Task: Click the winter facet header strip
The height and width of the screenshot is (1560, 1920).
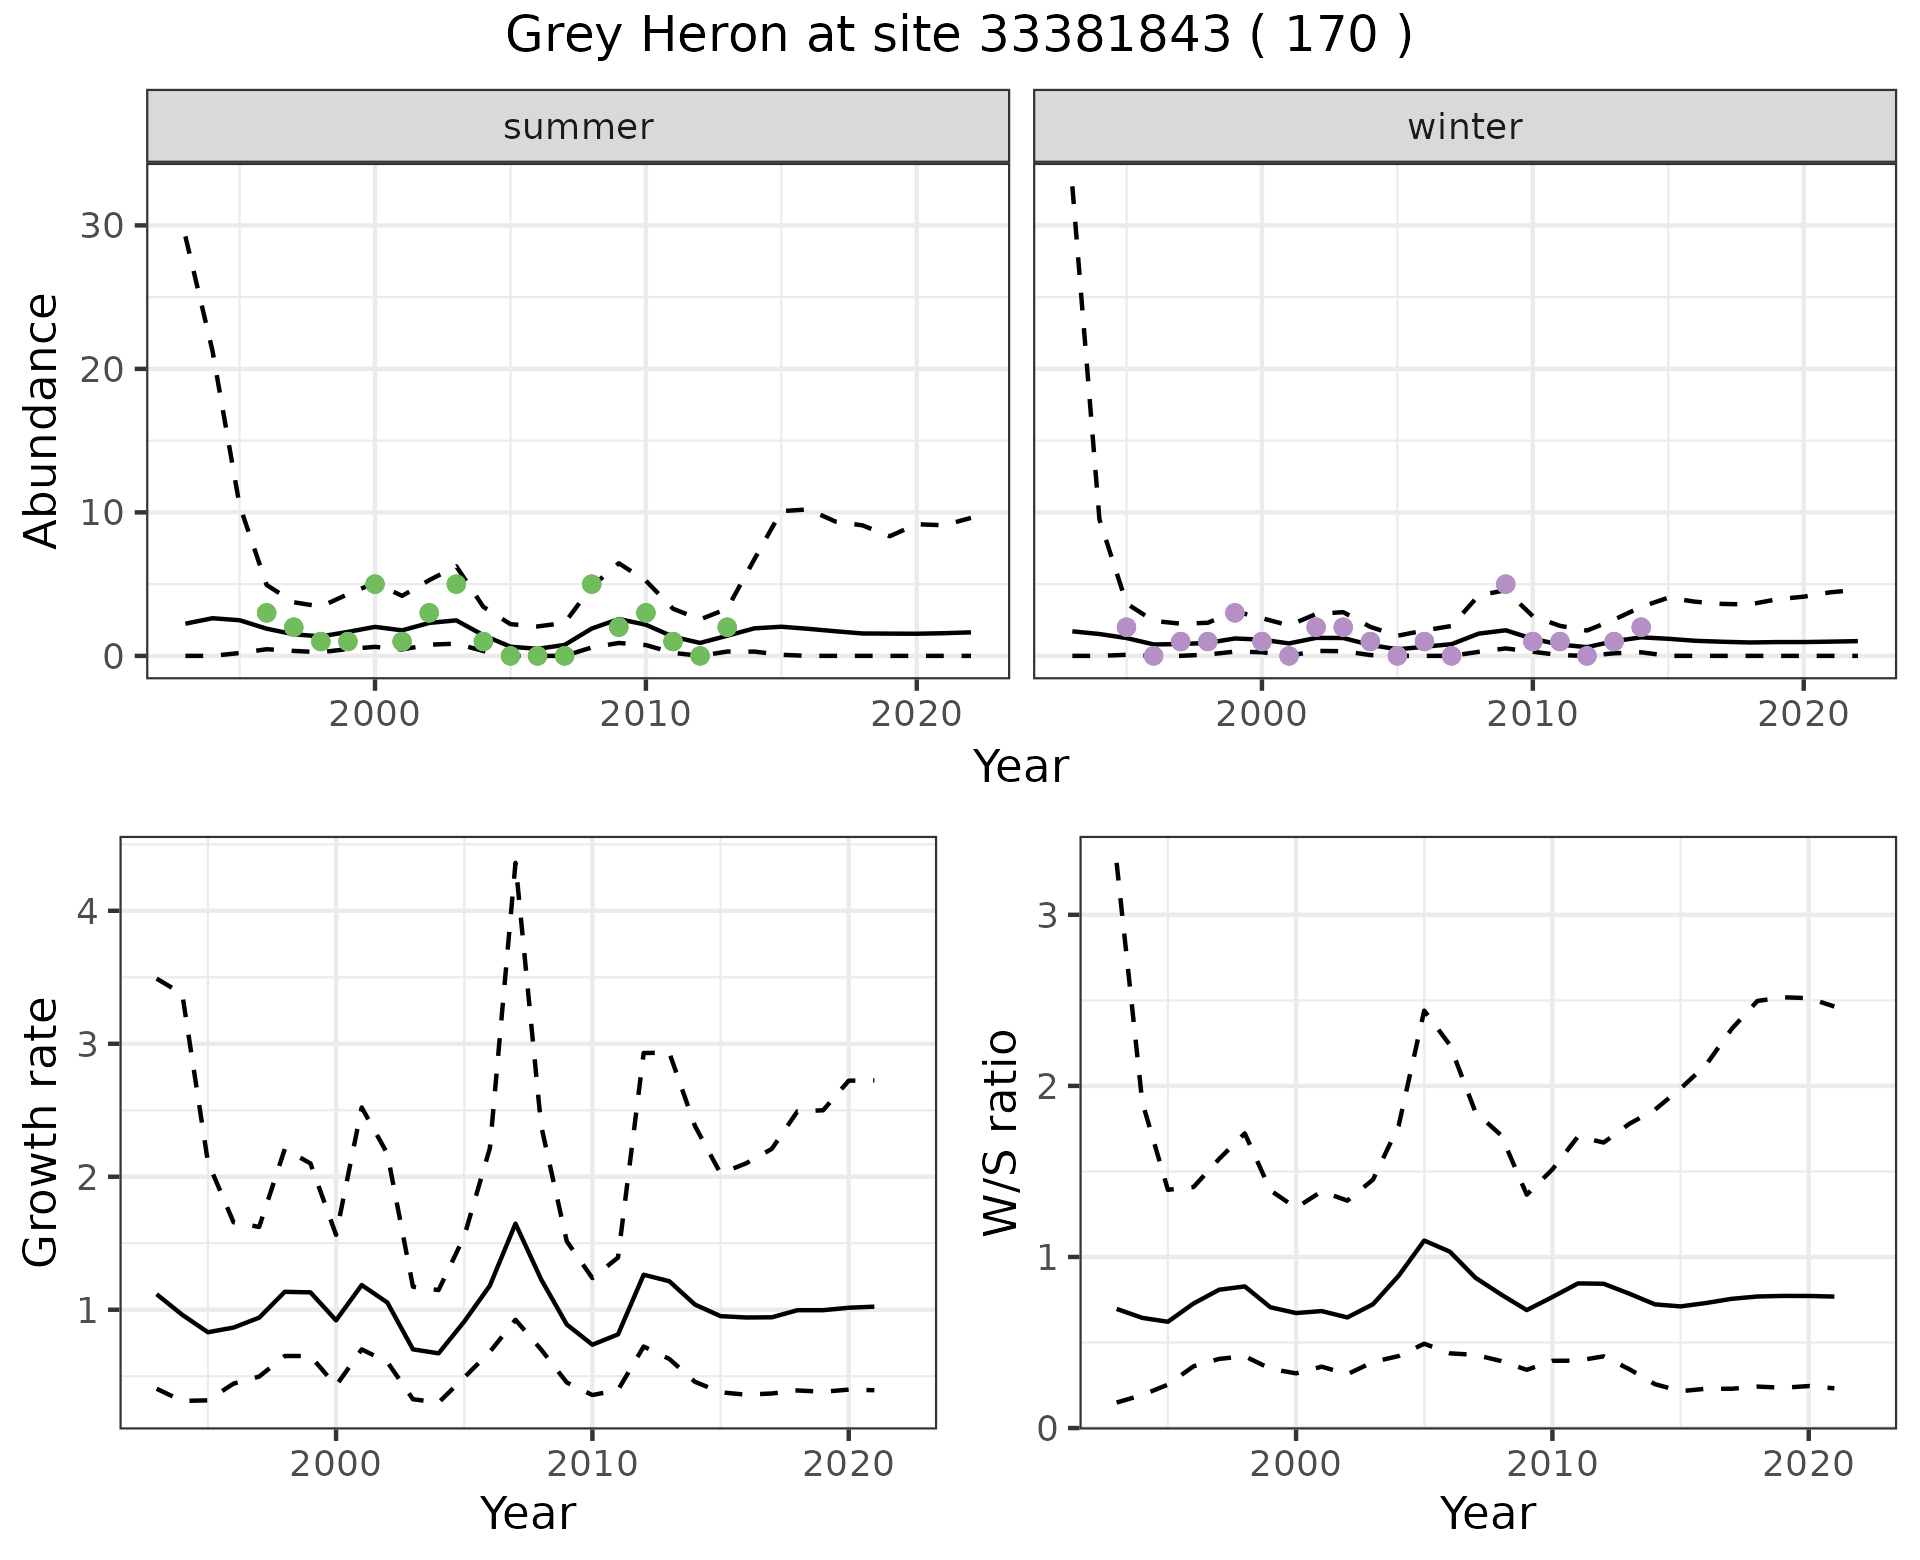Action: 1464,127
